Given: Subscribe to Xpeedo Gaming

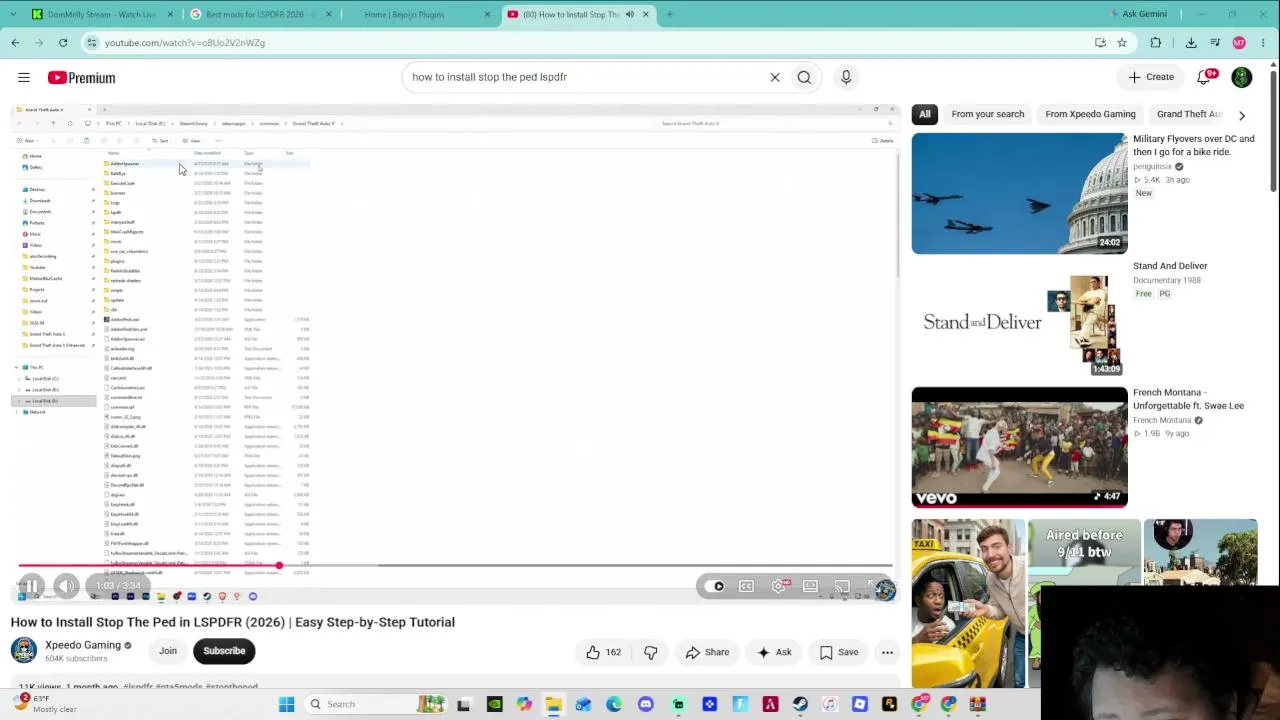Looking at the screenshot, I should [x=224, y=651].
